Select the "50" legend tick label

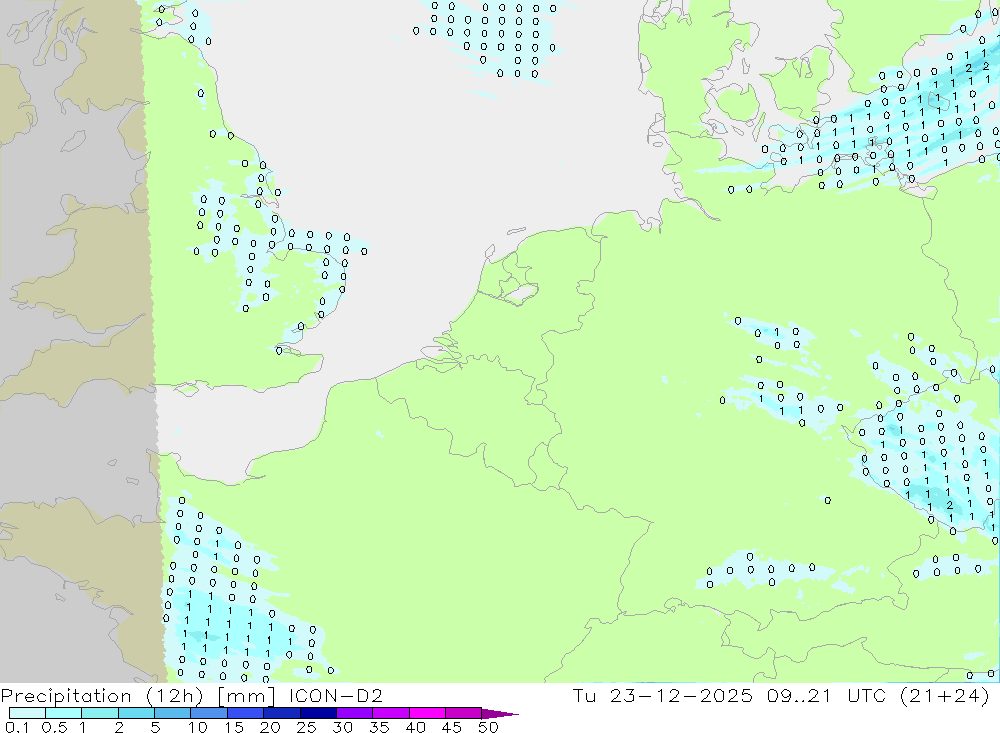[489, 727]
